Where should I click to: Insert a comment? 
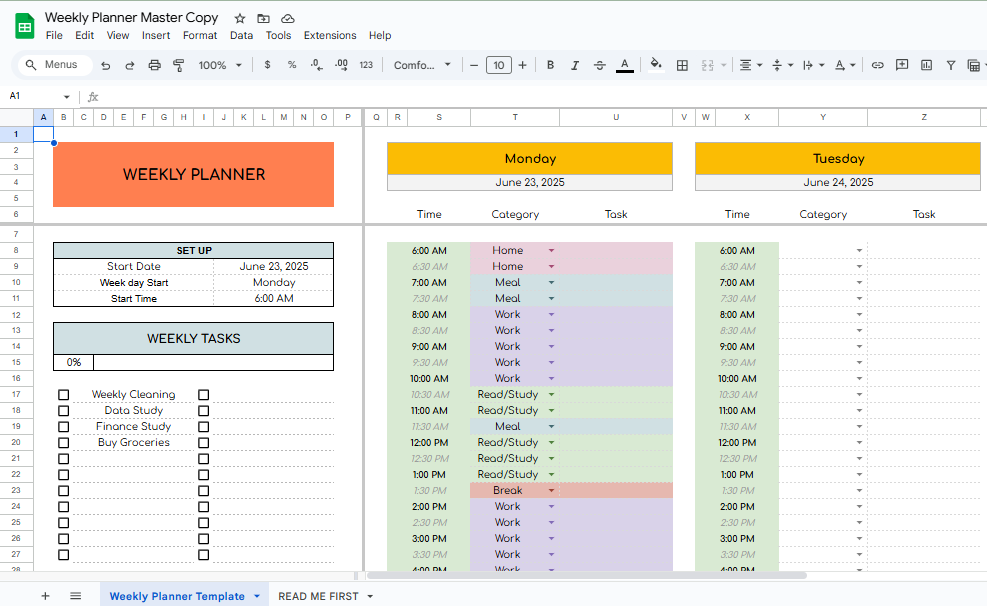[x=902, y=65]
